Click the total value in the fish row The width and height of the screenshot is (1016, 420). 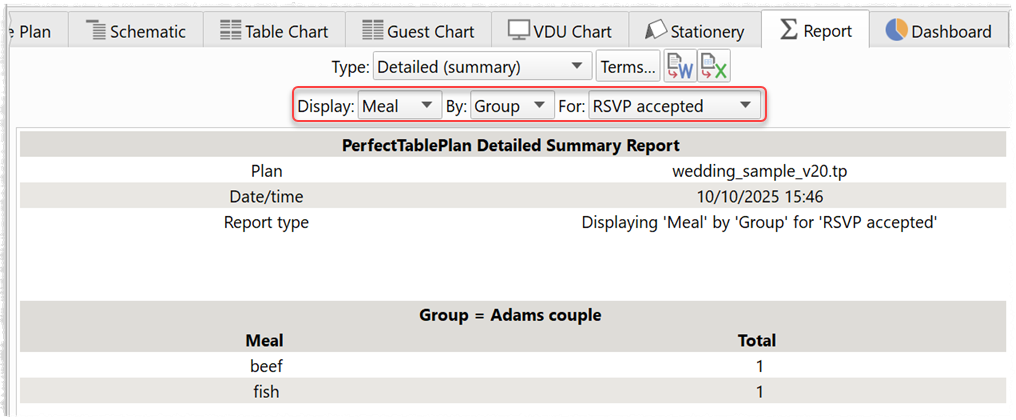(759, 391)
